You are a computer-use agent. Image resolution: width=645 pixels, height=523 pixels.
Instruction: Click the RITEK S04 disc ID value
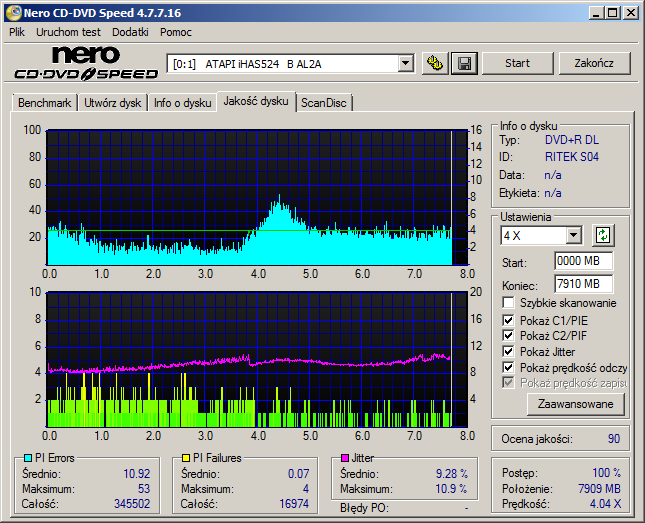[x=572, y=157]
